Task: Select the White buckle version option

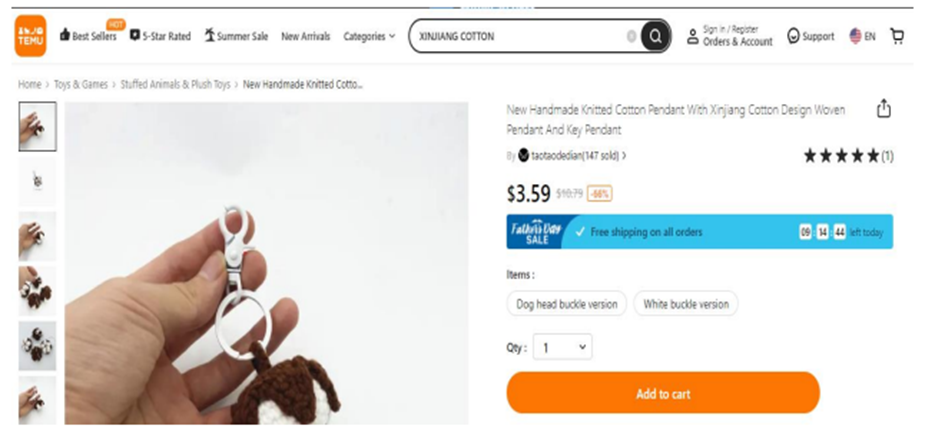Action: tap(685, 304)
